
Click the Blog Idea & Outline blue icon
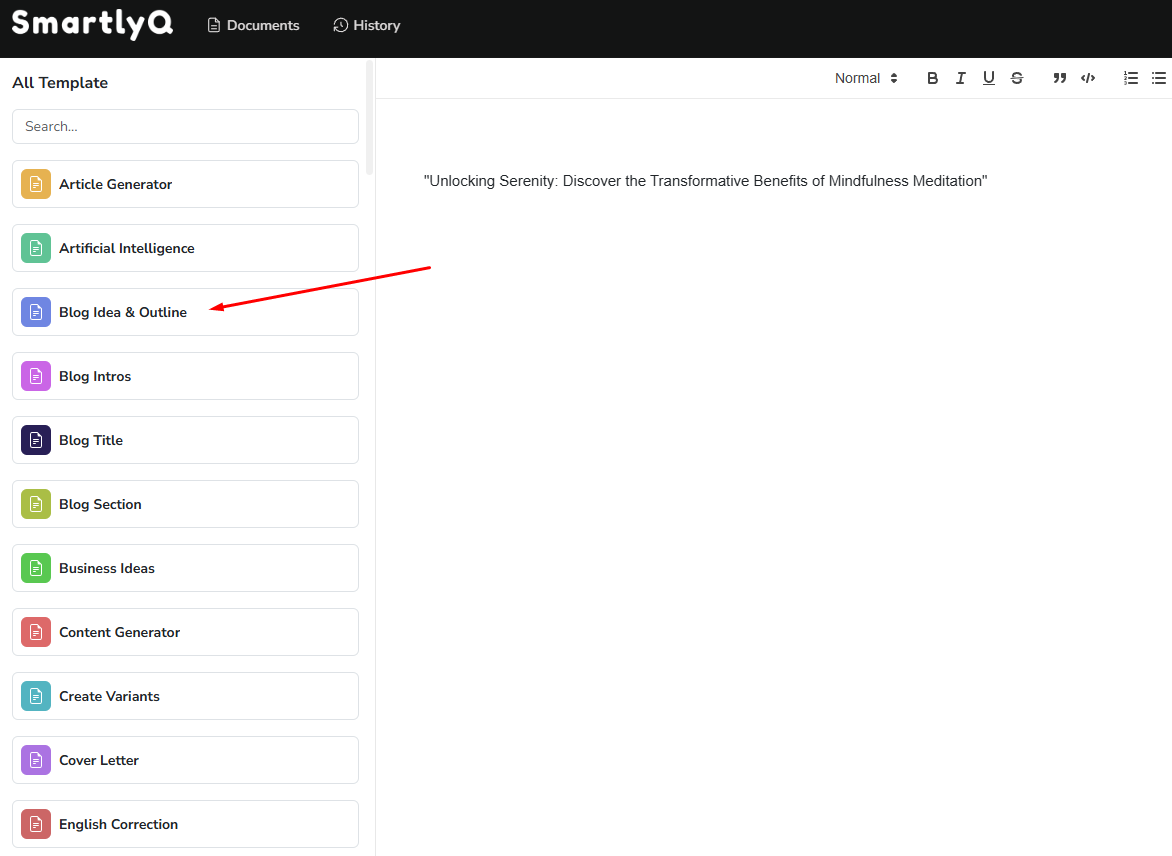click(36, 312)
